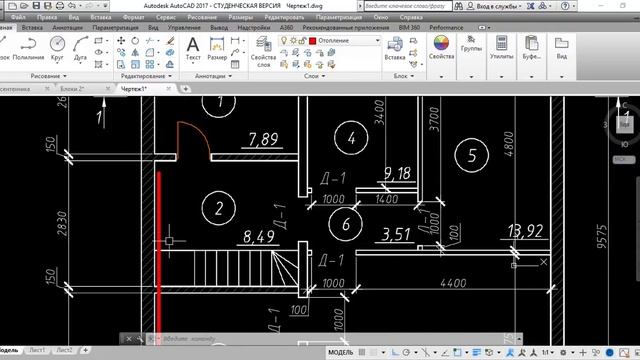Open the Сервис menu

(166, 17)
